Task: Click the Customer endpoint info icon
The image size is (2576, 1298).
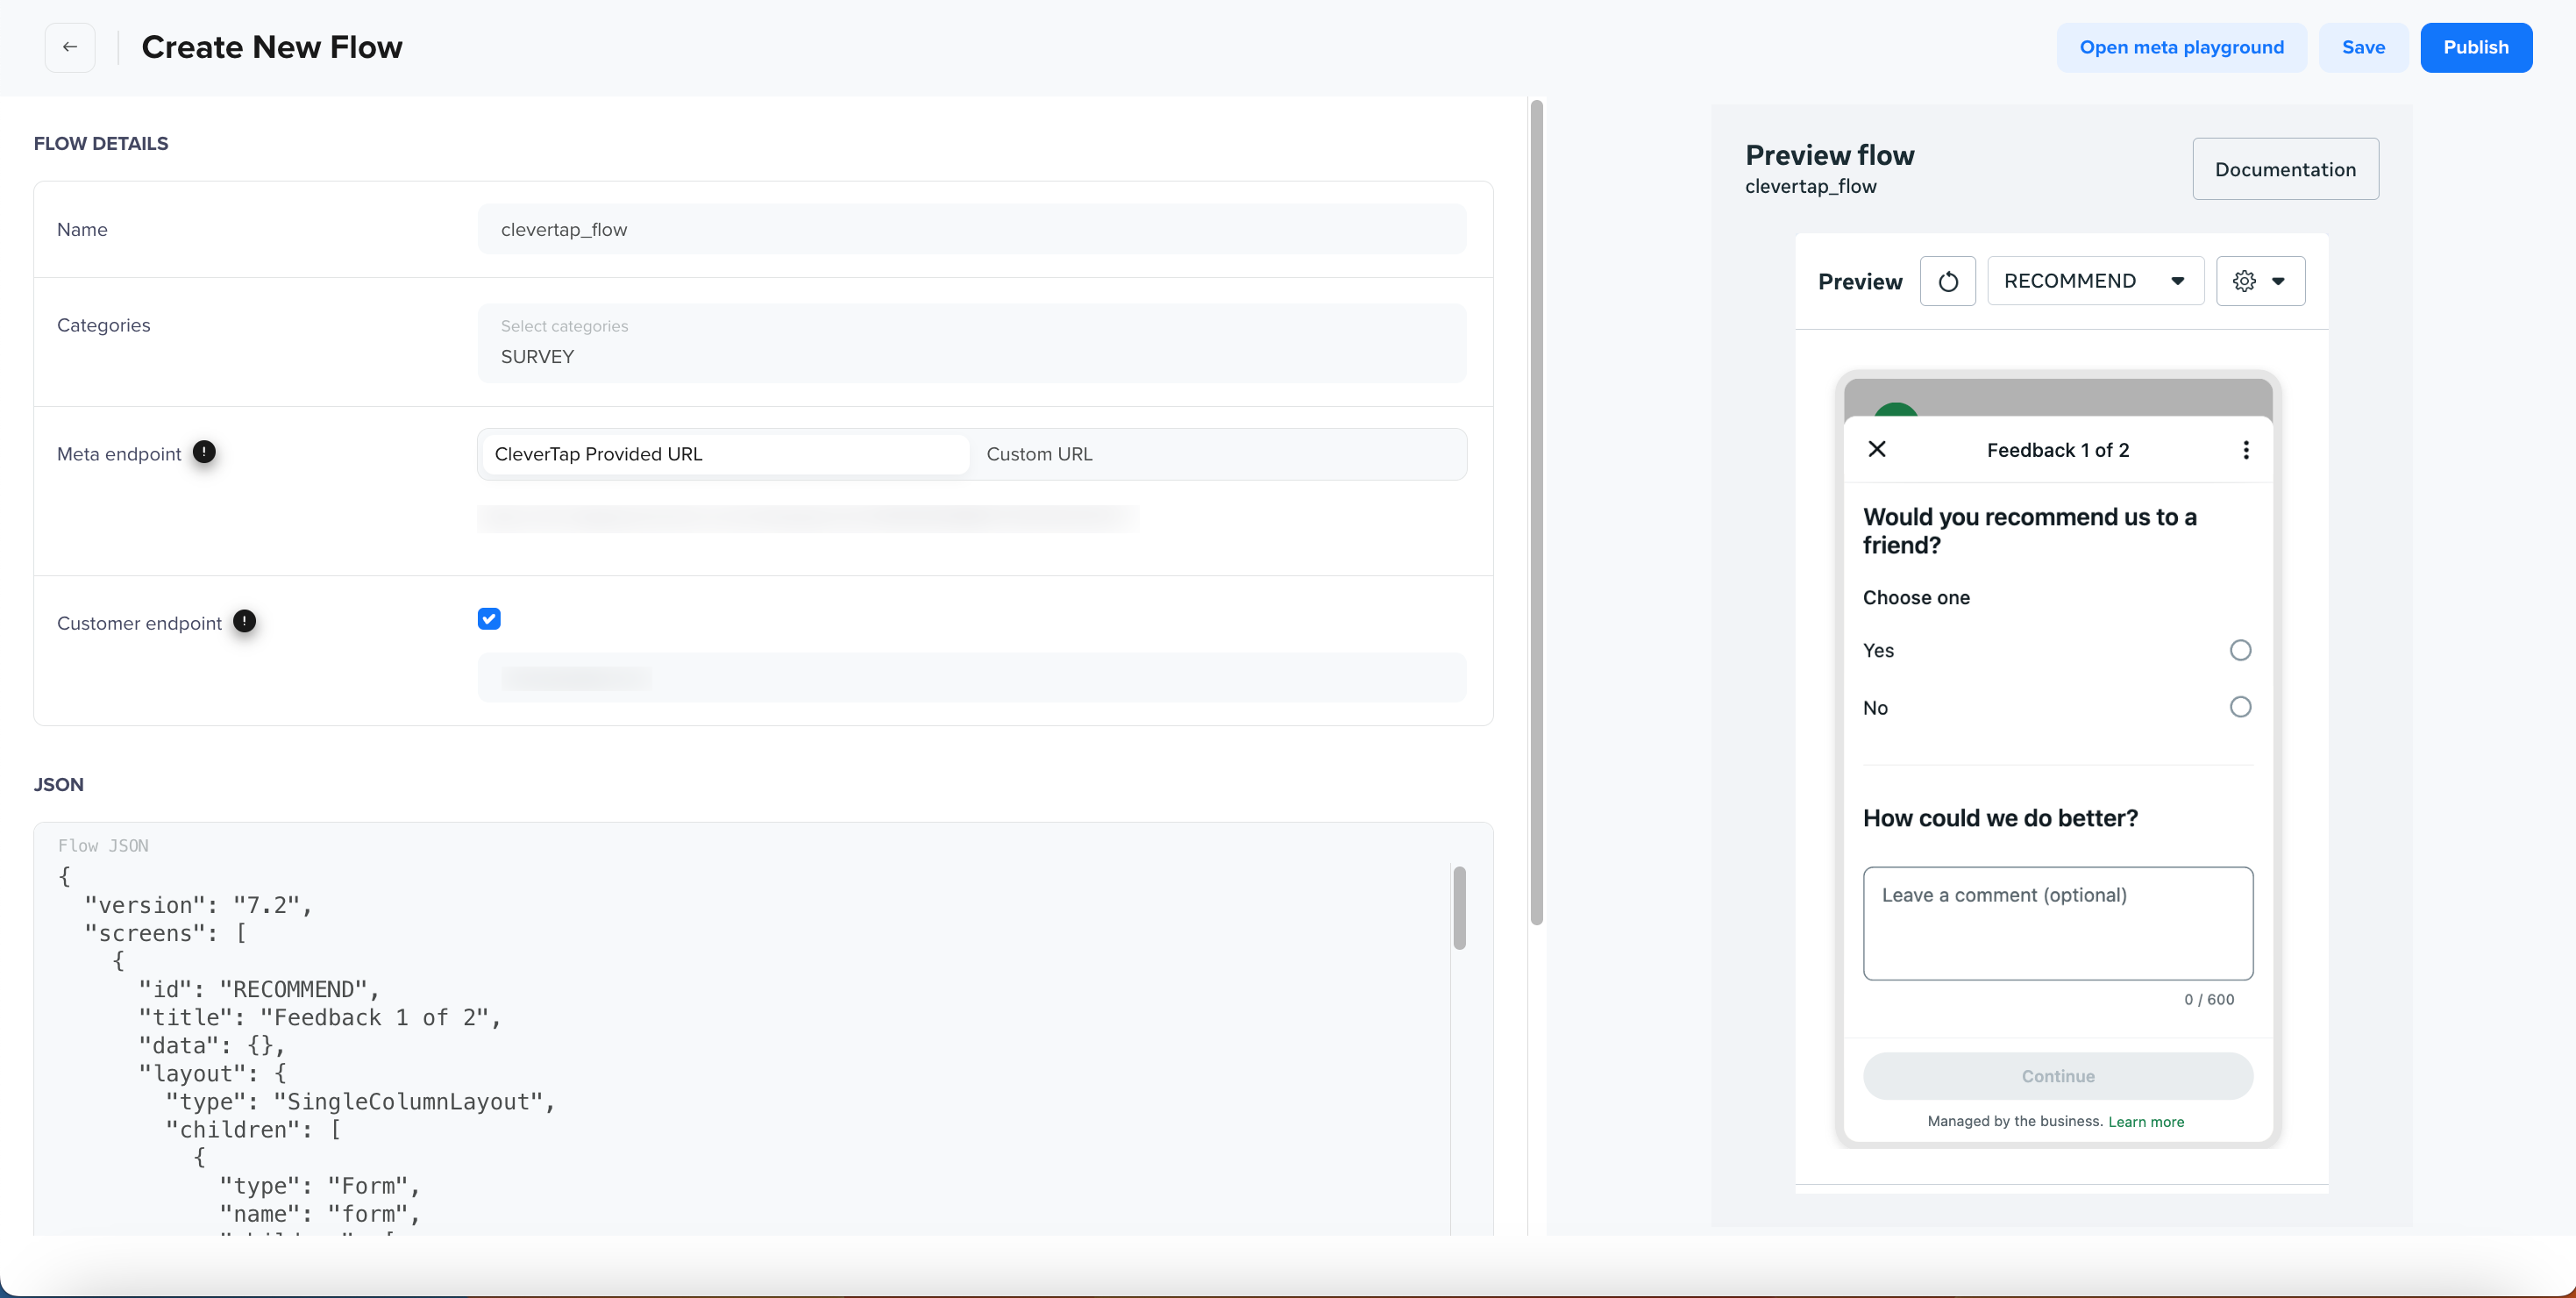Action: coord(244,621)
